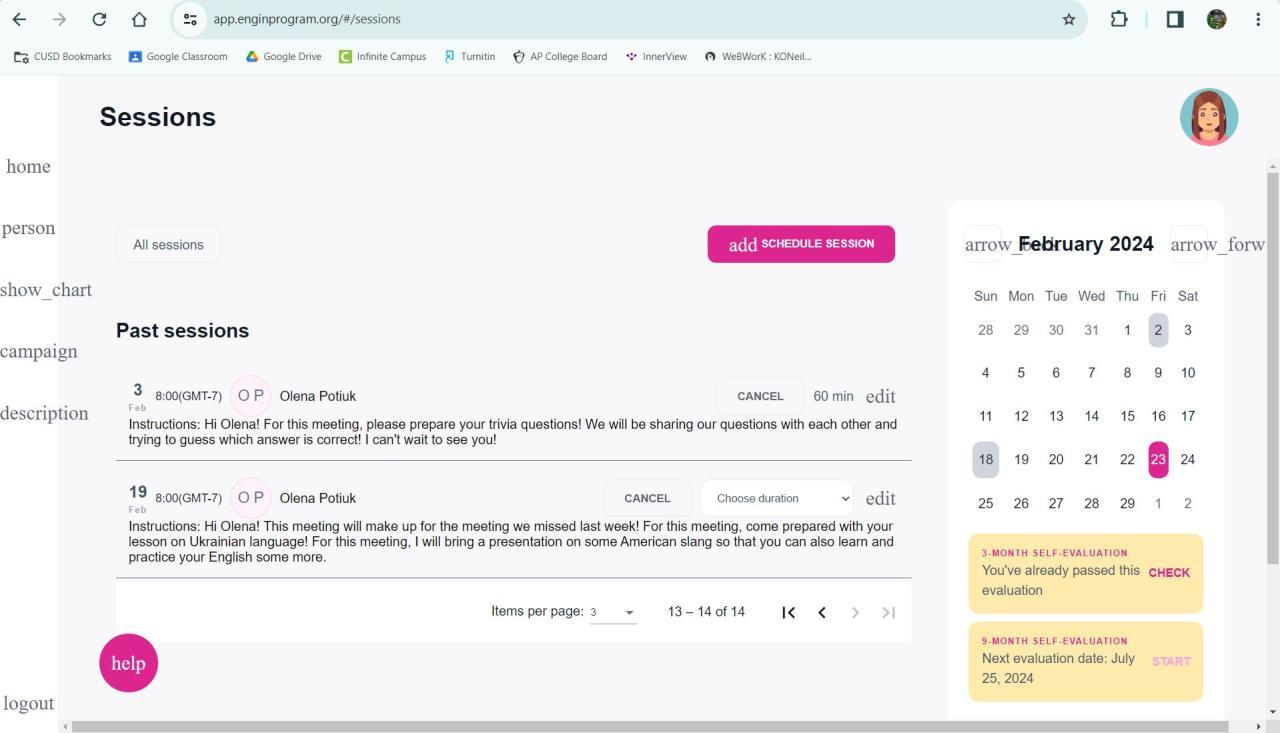The width and height of the screenshot is (1280, 733).
Task: Open the InnerView bookmark
Action: click(x=656, y=56)
